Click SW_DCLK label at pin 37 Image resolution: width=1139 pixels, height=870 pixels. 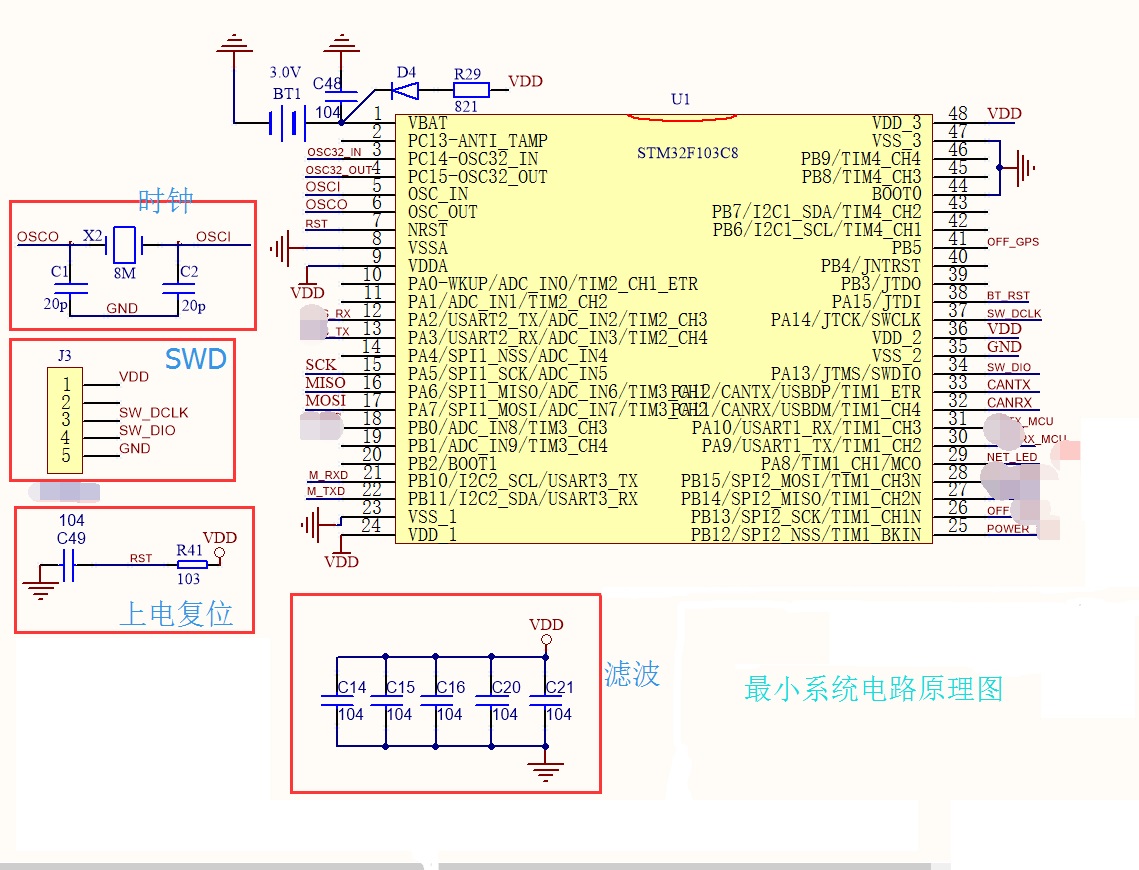pyautogui.click(x=1013, y=314)
